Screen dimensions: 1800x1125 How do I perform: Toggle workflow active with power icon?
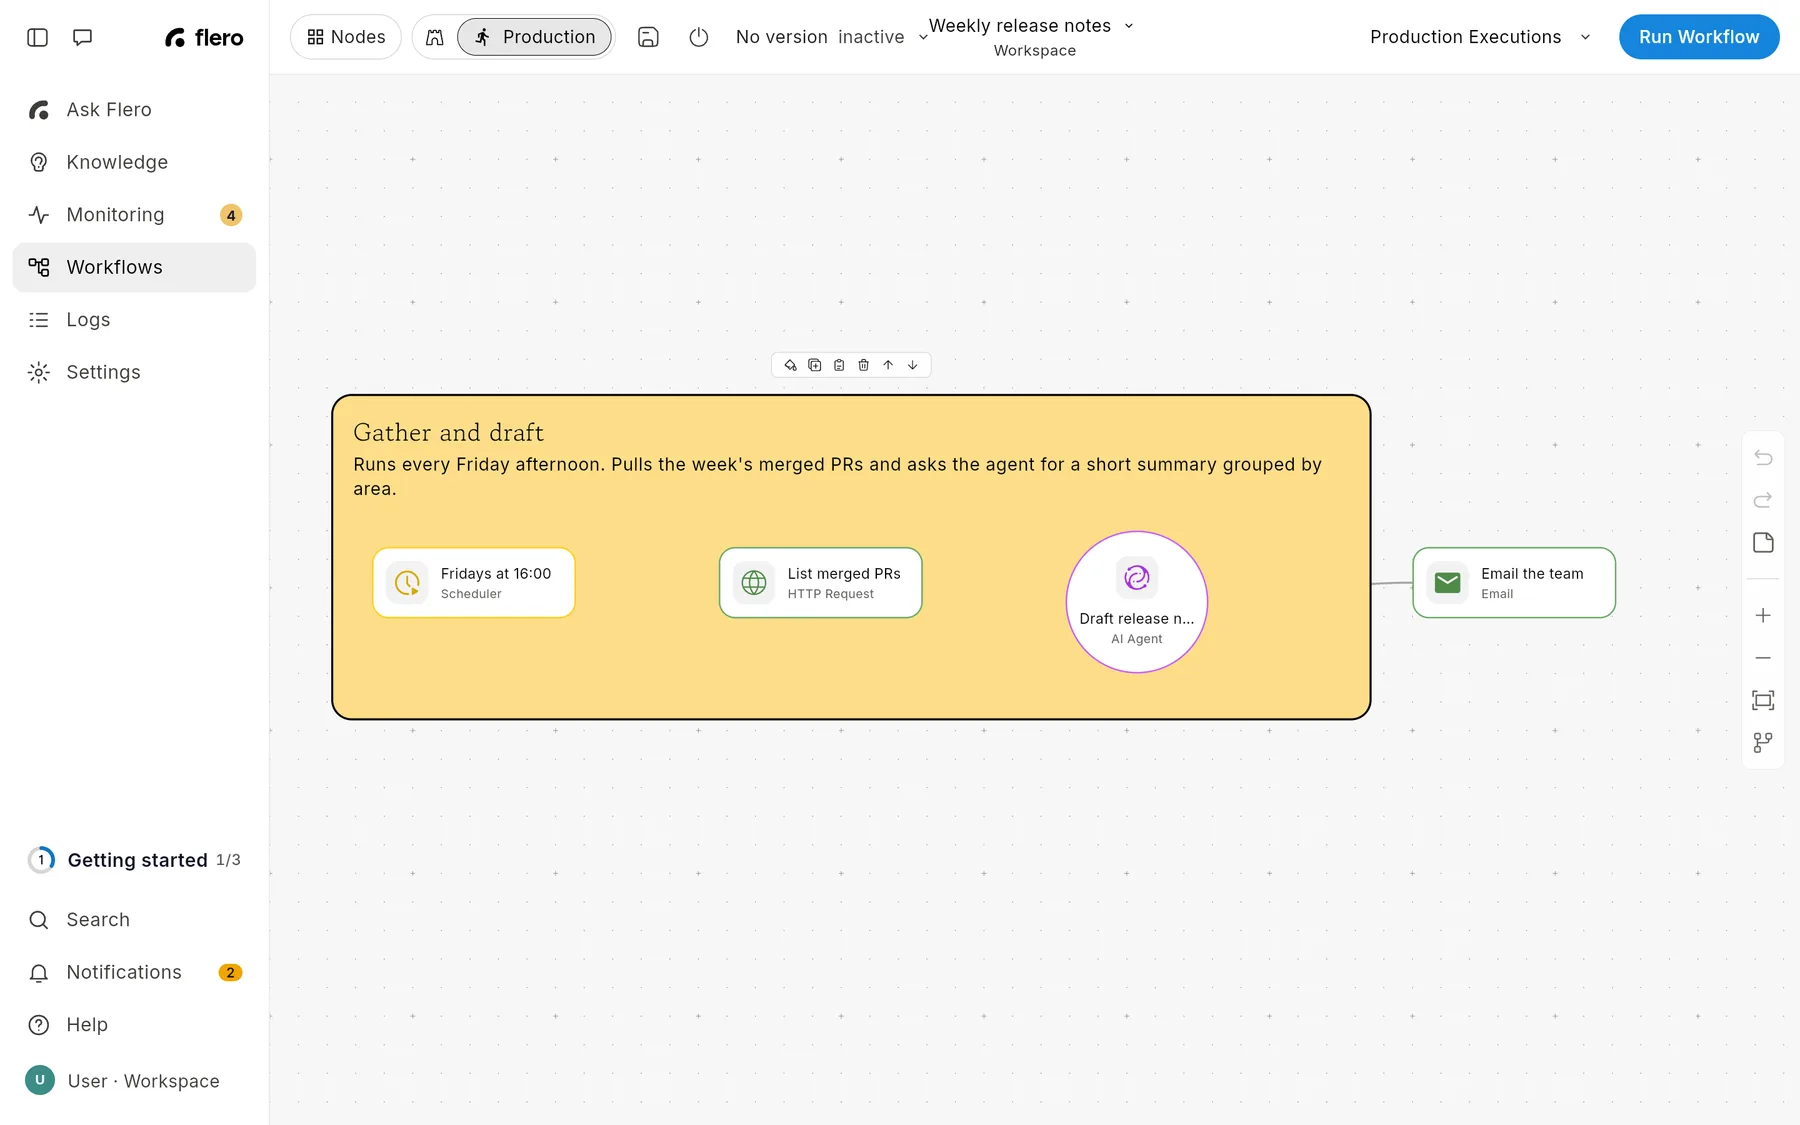tap(699, 37)
